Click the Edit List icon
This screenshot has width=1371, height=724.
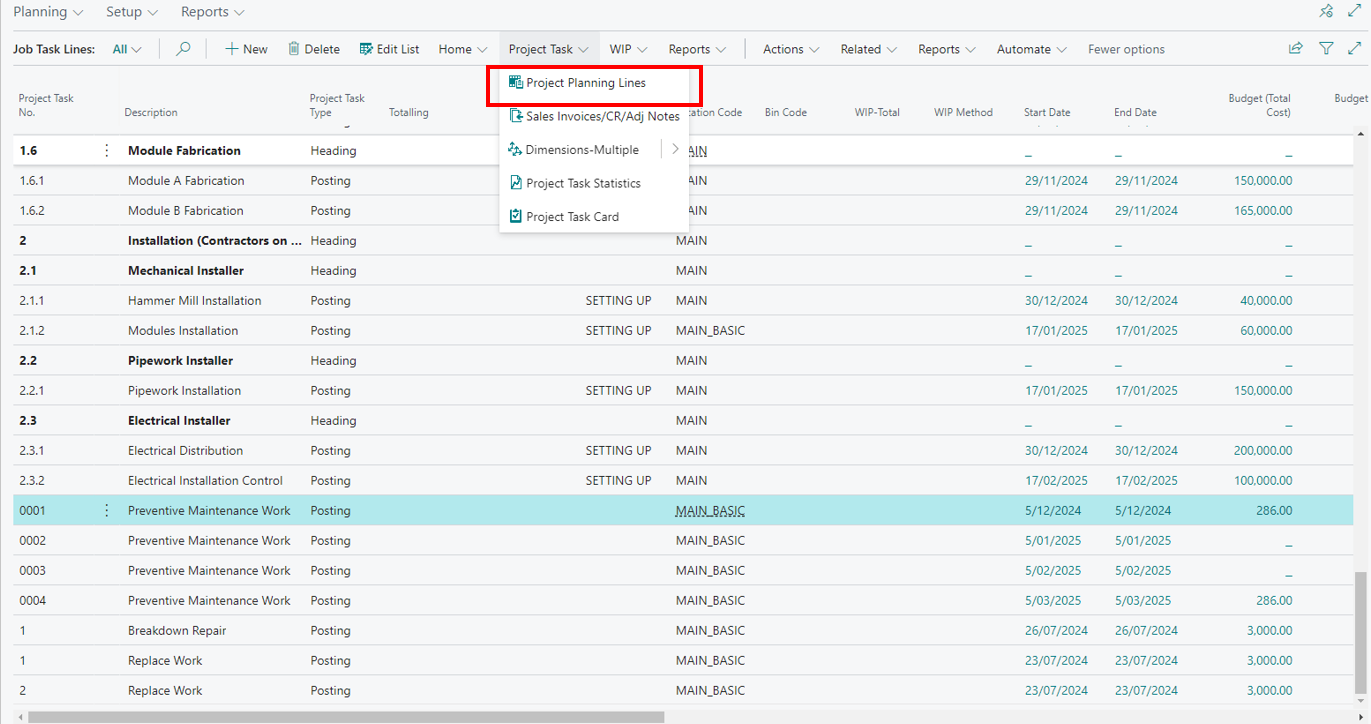[x=366, y=49]
